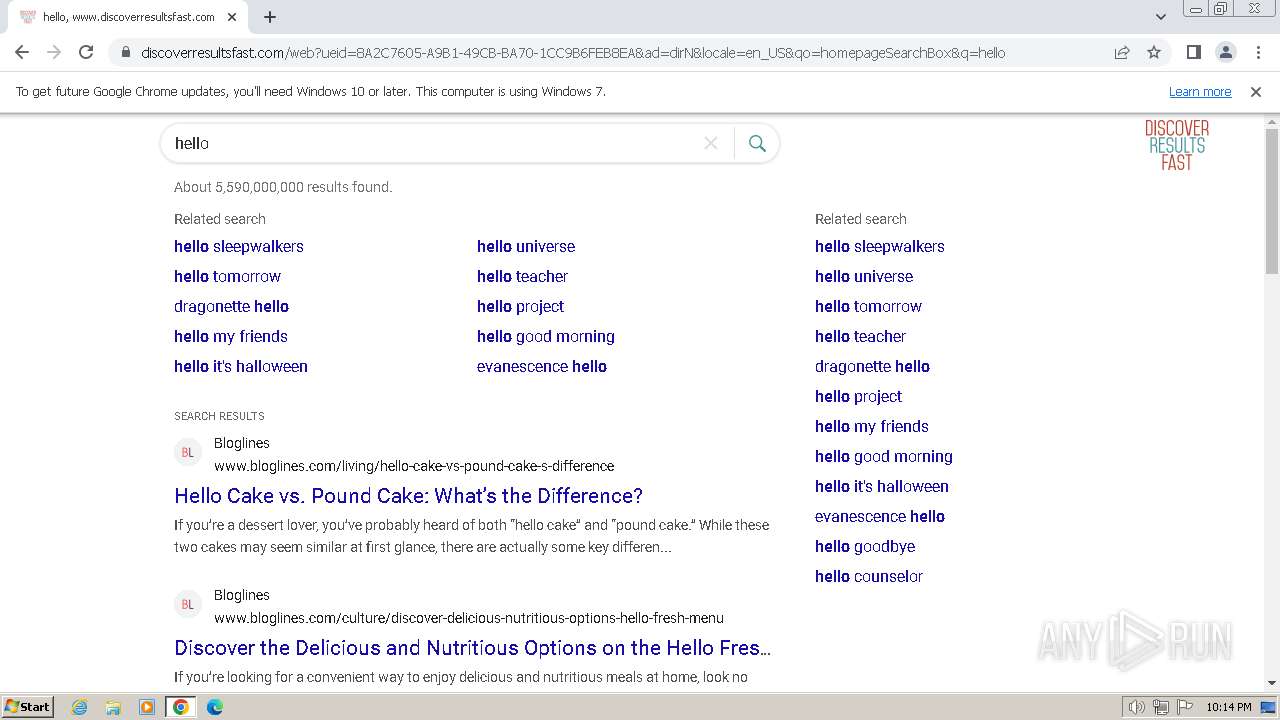Open the side panel icon

[x=1194, y=53]
